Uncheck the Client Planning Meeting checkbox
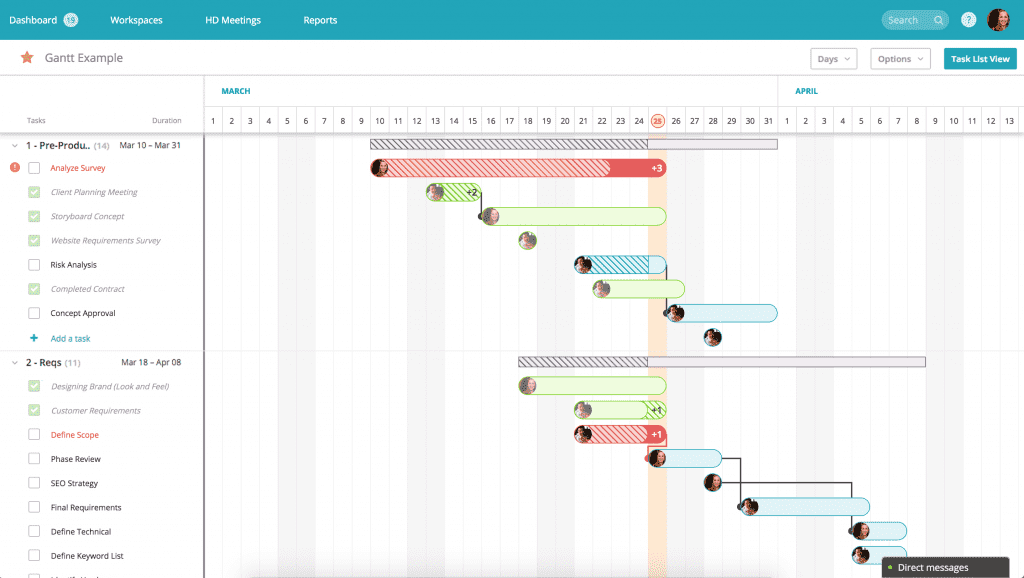The image size is (1024, 578). pyautogui.click(x=34, y=192)
